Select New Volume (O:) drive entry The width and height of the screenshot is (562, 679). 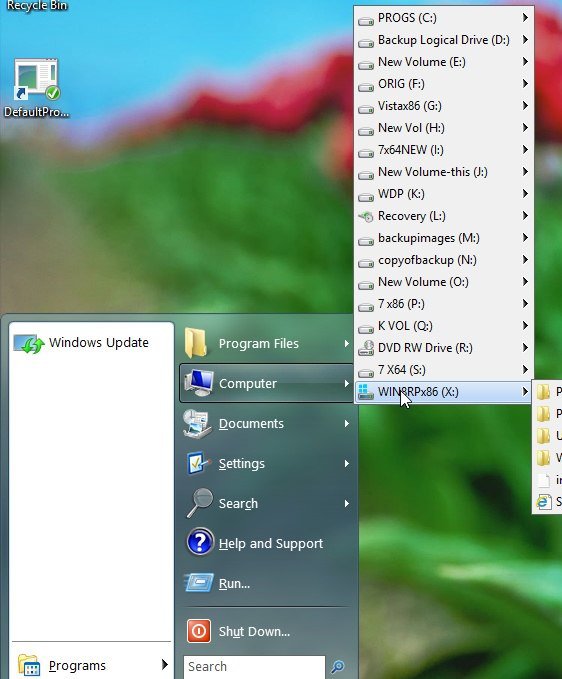pyautogui.click(x=444, y=282)
